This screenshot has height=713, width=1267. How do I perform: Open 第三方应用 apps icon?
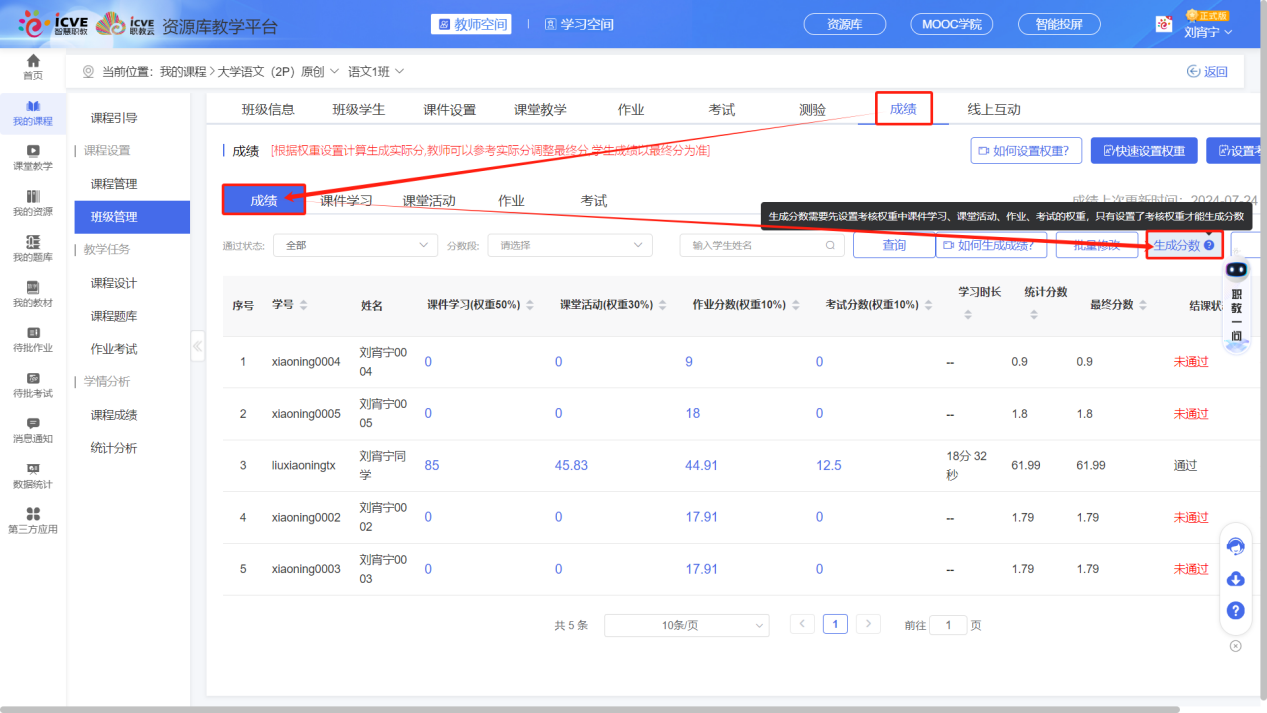click(33, 514)
